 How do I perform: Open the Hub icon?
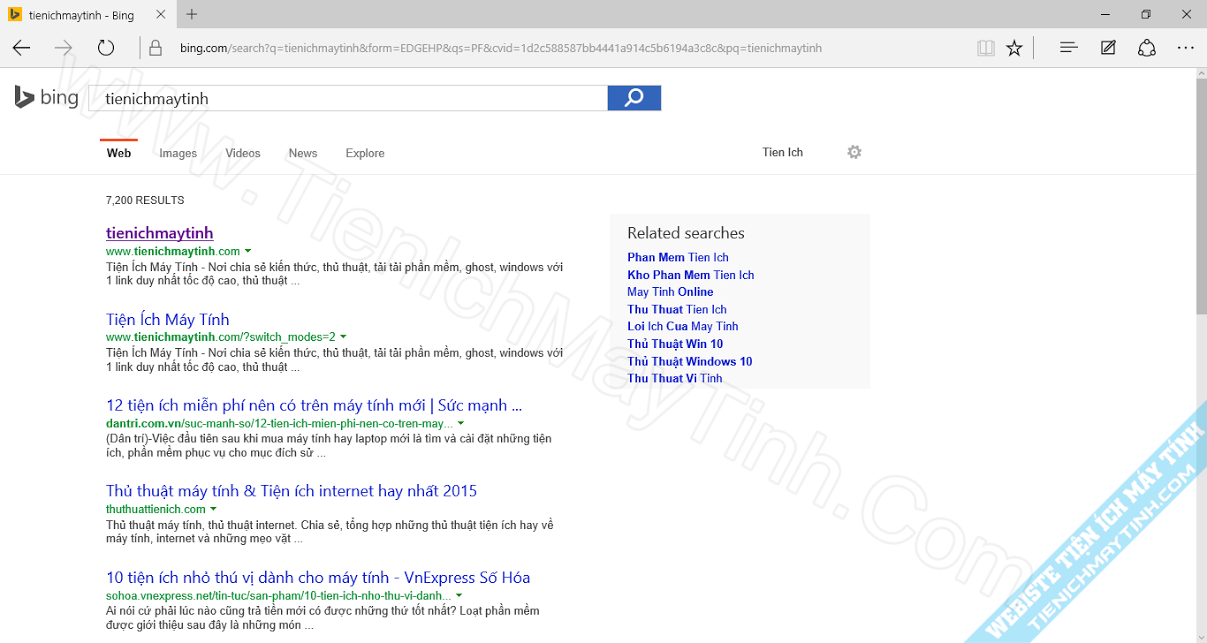coord(1068,47)
